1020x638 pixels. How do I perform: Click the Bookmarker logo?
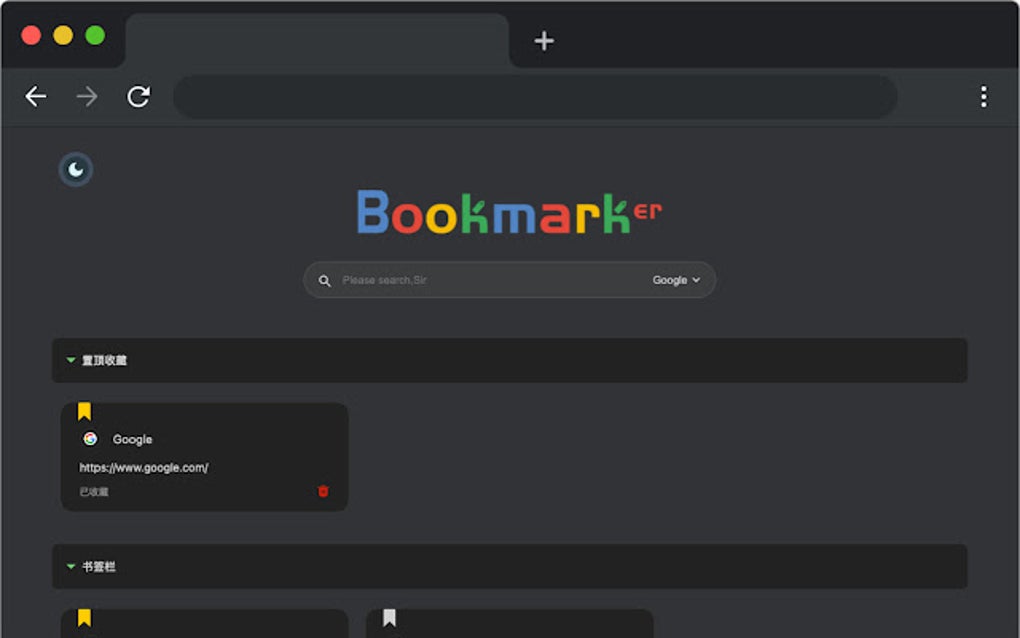click(510, 211)
